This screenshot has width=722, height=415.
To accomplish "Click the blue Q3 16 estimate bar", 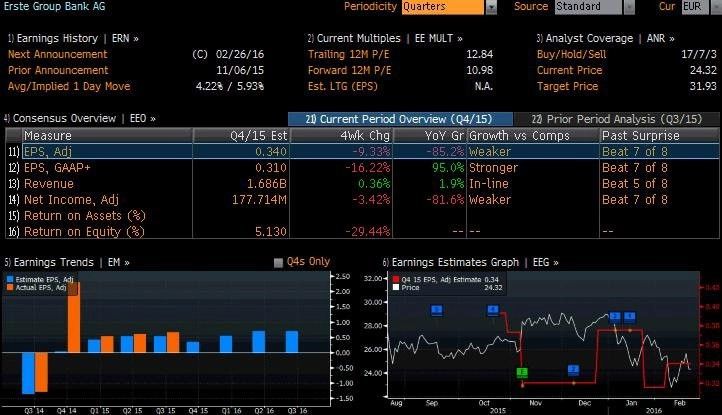I will [x=292, y=342].
